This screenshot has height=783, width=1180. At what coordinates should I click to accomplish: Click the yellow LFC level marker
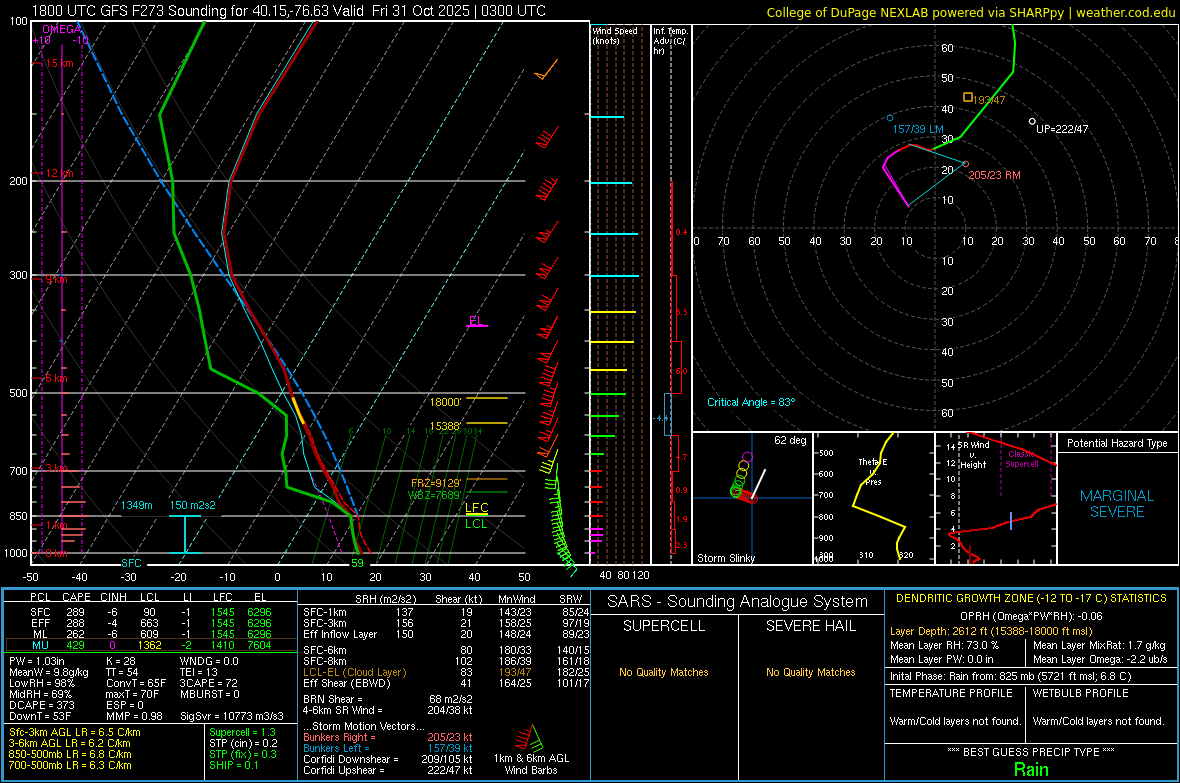[x=477, y=508]
